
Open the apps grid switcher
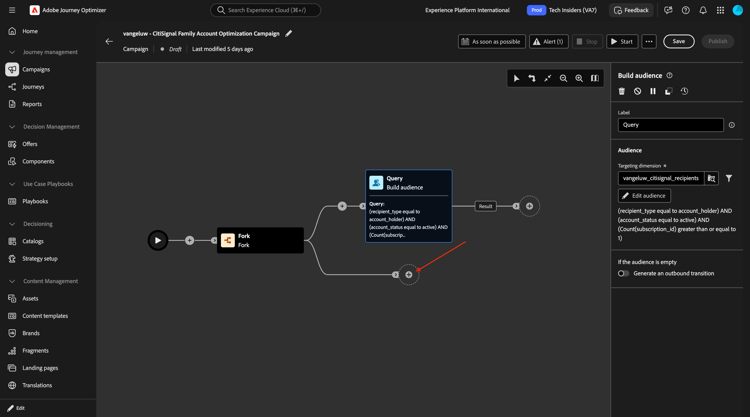click(720, 10)
